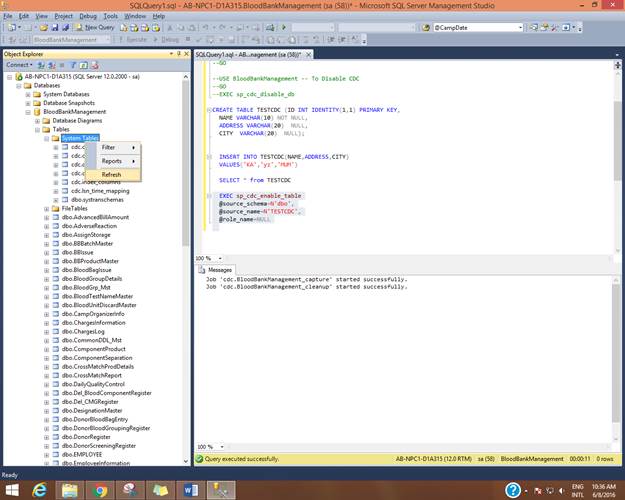Expand the dbo.AdvancedBillAmount table node
This screenshot has width=625, height=500.
(46, 217)
